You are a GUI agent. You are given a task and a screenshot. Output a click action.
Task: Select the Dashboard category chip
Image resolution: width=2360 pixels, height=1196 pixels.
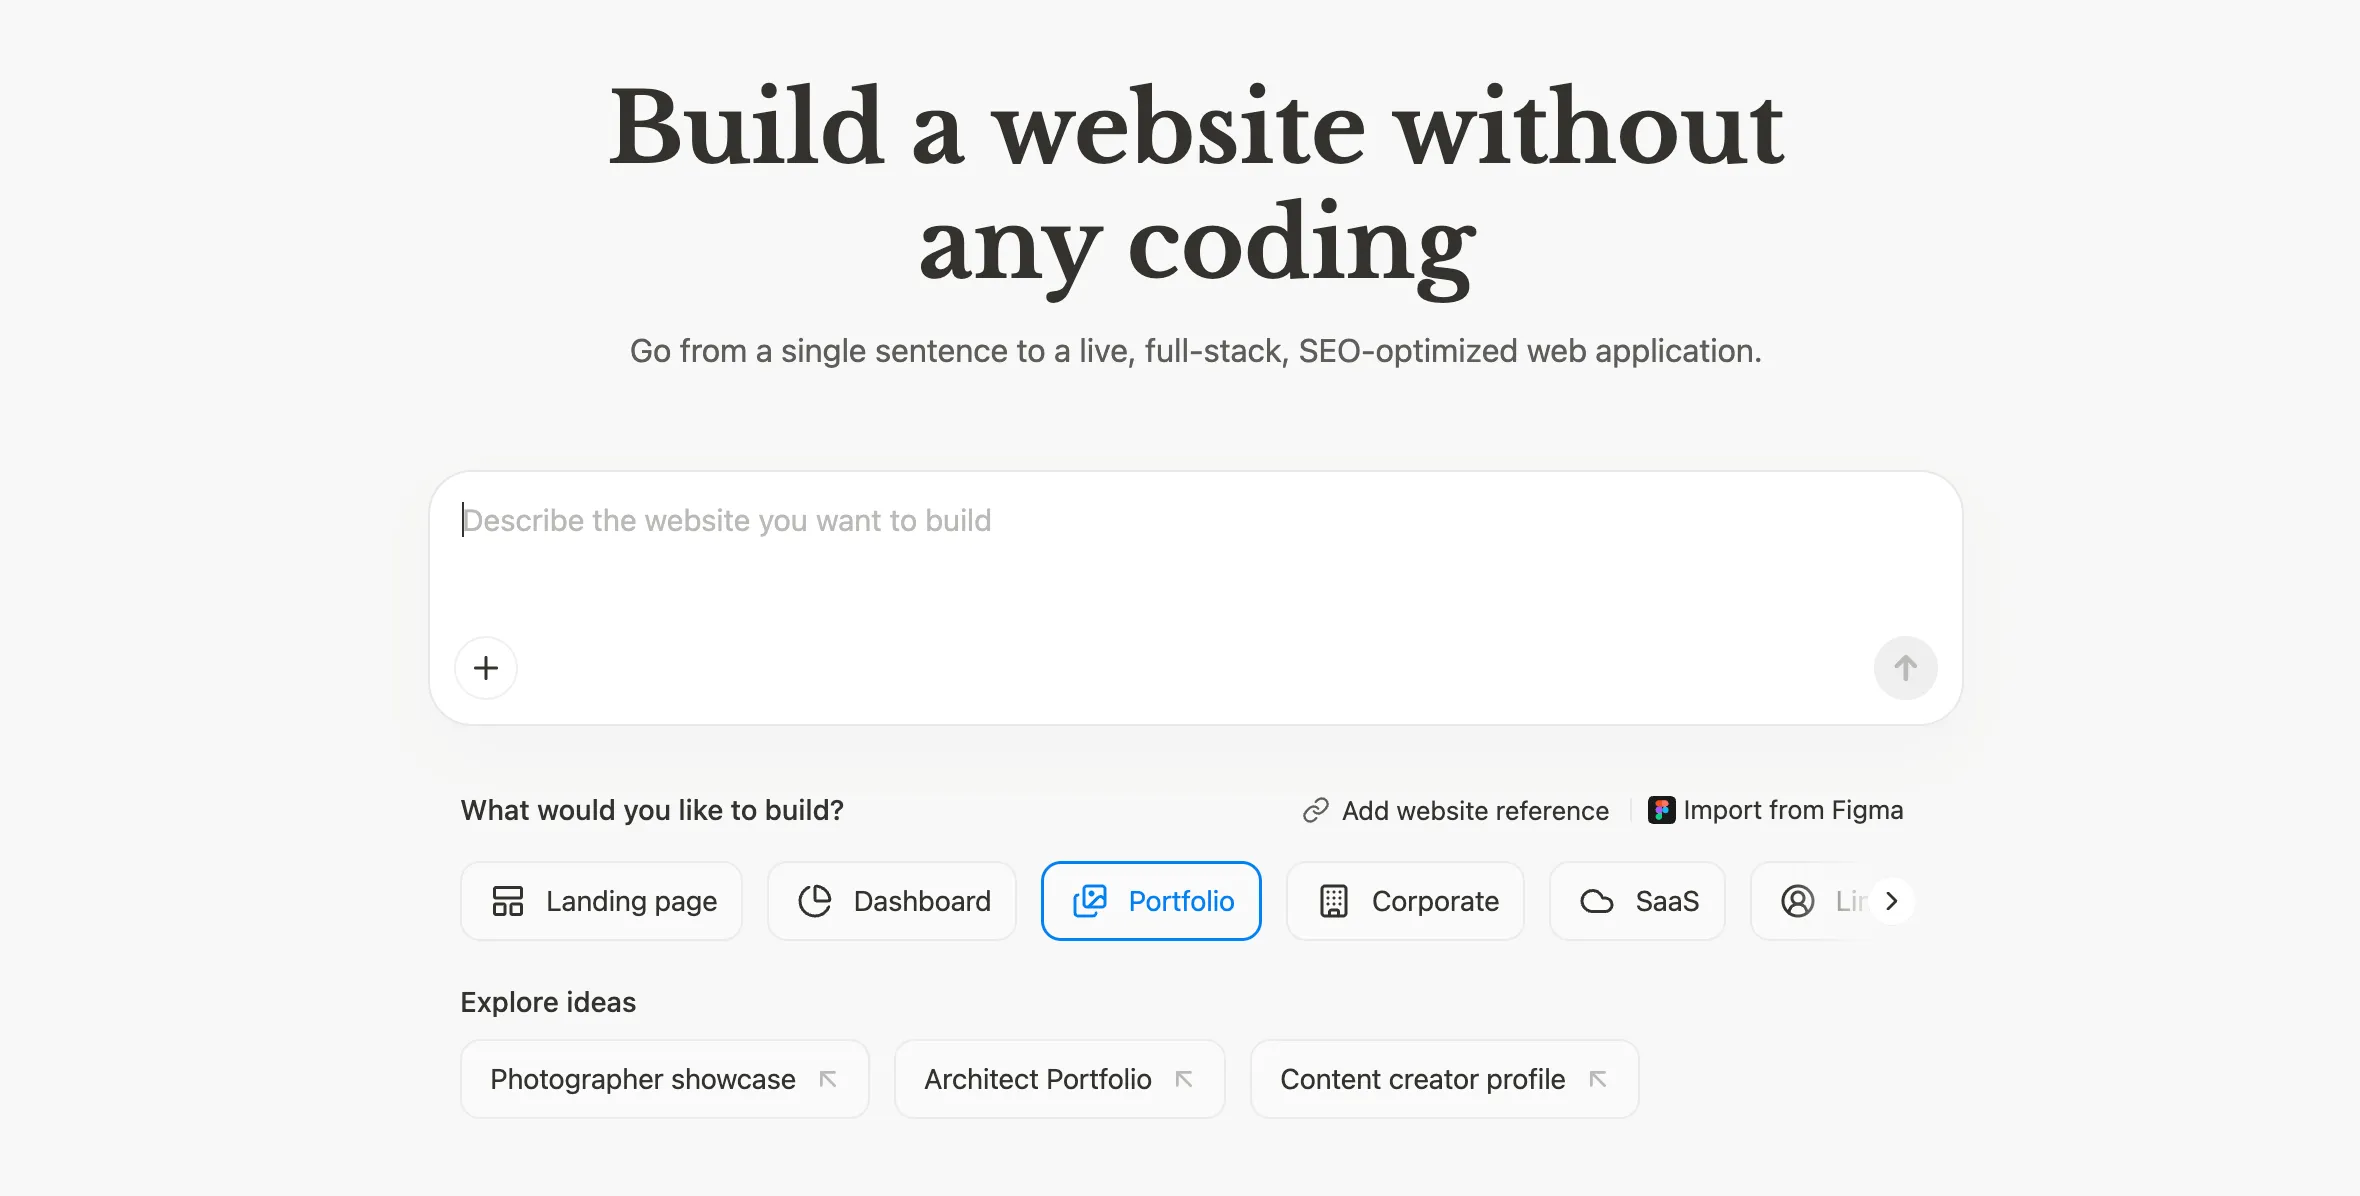(892, 901)
